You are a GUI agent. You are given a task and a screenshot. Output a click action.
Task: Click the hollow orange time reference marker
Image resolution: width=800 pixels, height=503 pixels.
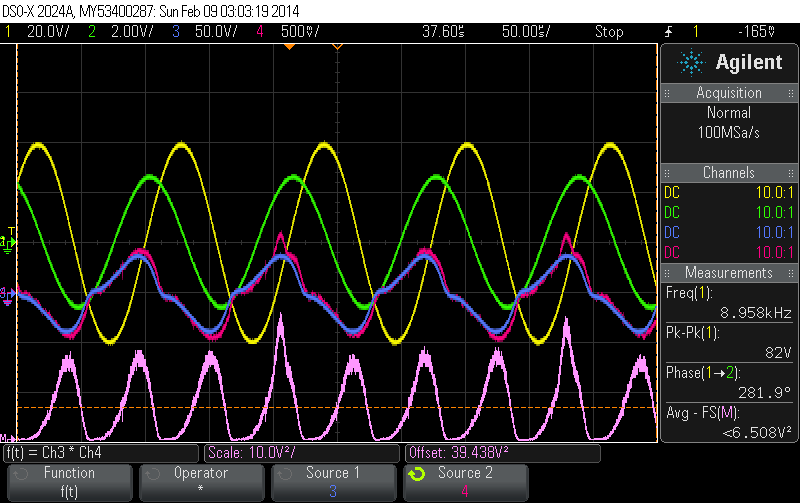[337, 47]
